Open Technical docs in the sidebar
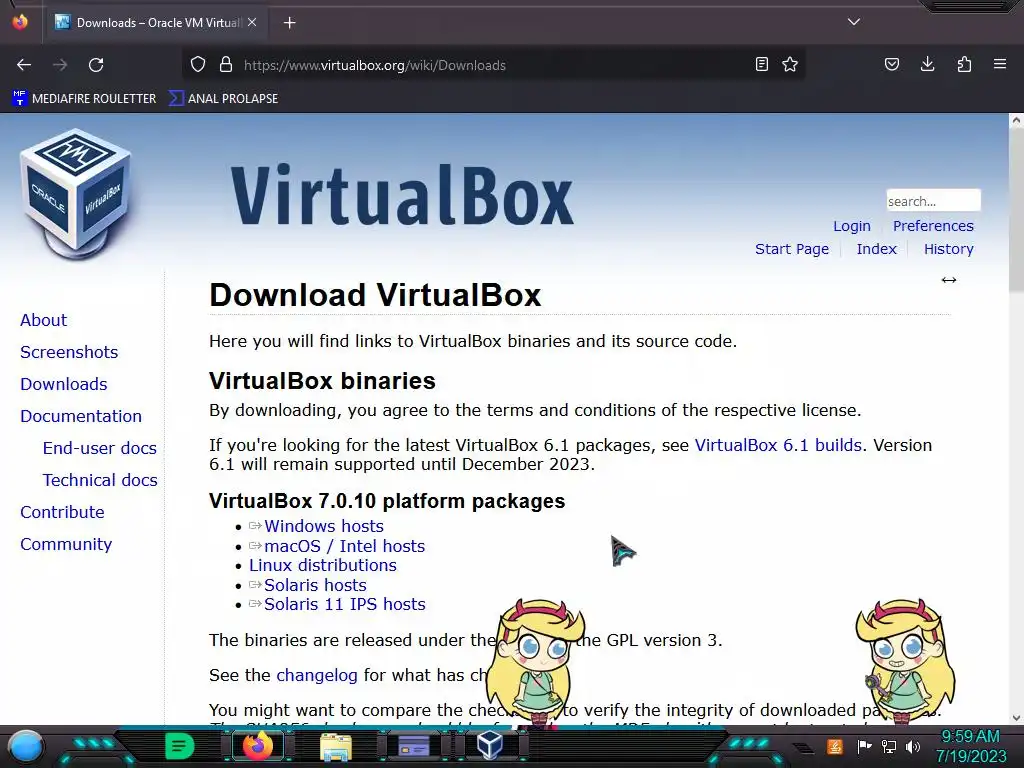 (x=101, y=481)
